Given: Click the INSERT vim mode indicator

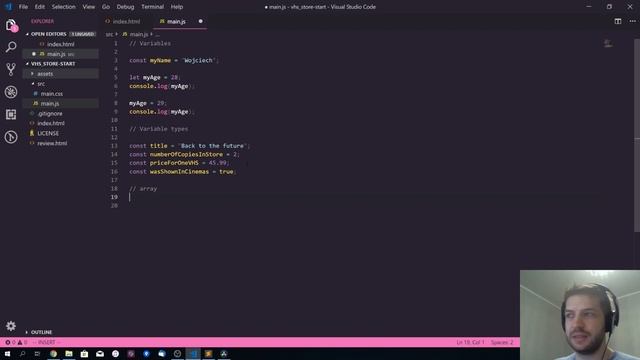Looking at the screenshot, I should [46, 342].
